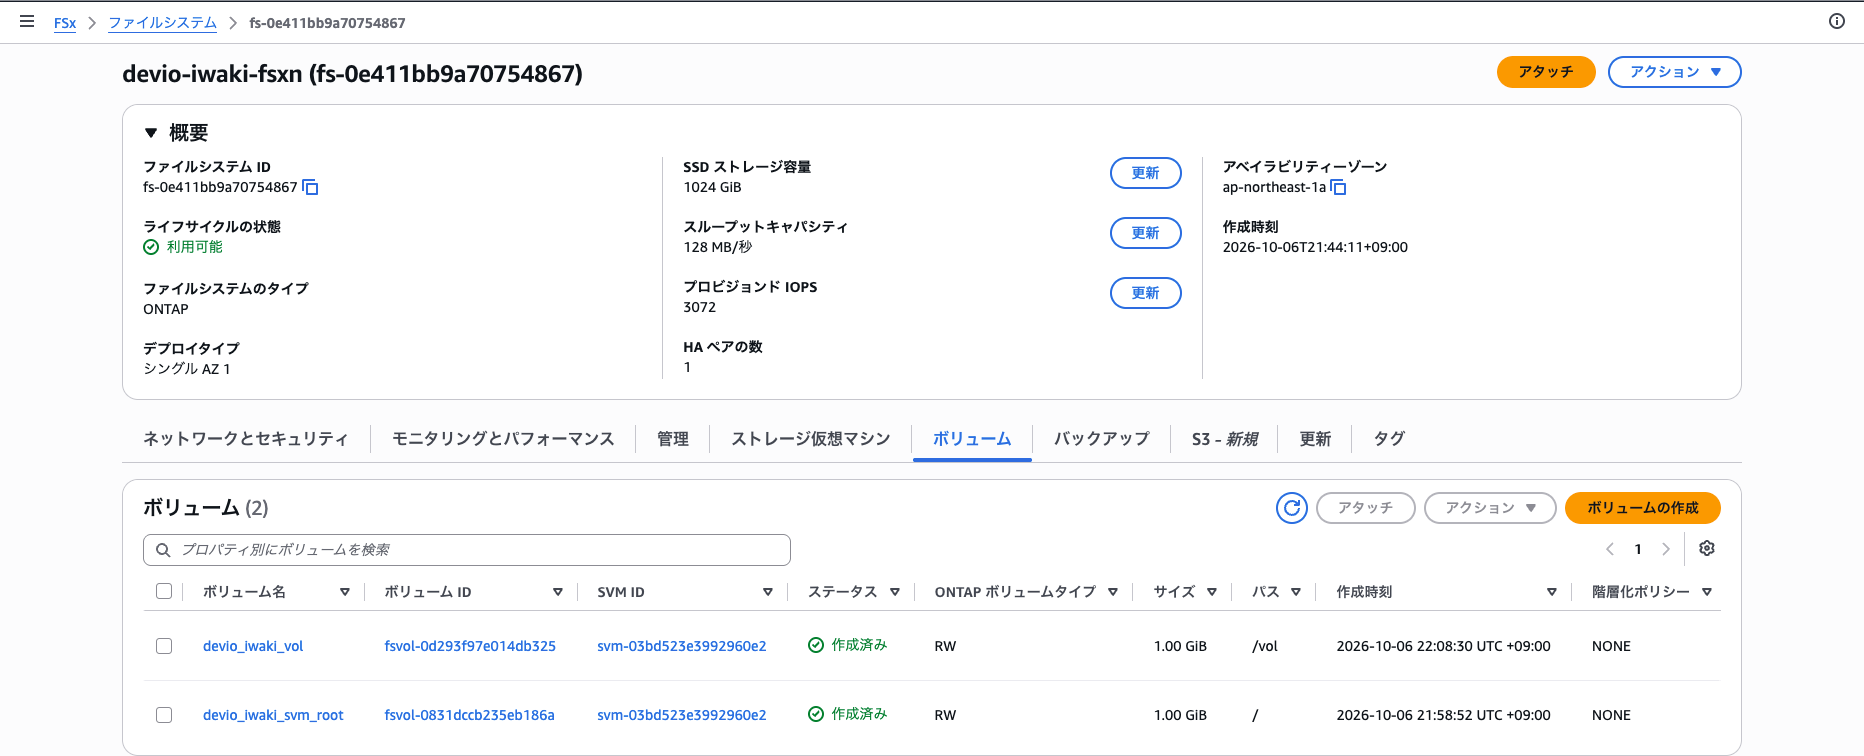Open the S3 - 新規 tab
This screenshot has width=1864, height=756.
(x=1225, y=439)
